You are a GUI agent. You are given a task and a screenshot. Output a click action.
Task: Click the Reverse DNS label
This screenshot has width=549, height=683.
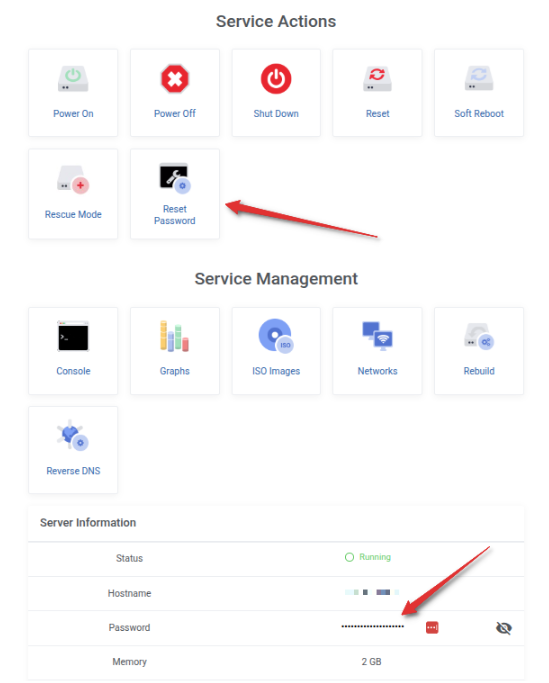(x=73, y=471)
